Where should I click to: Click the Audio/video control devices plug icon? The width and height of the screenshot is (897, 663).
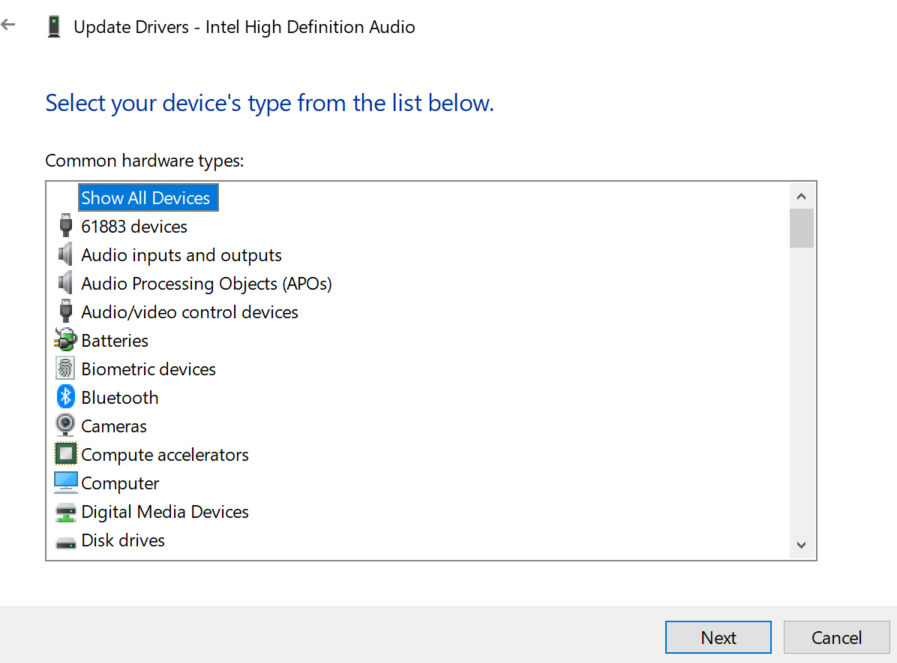click(x=66, y=312)
